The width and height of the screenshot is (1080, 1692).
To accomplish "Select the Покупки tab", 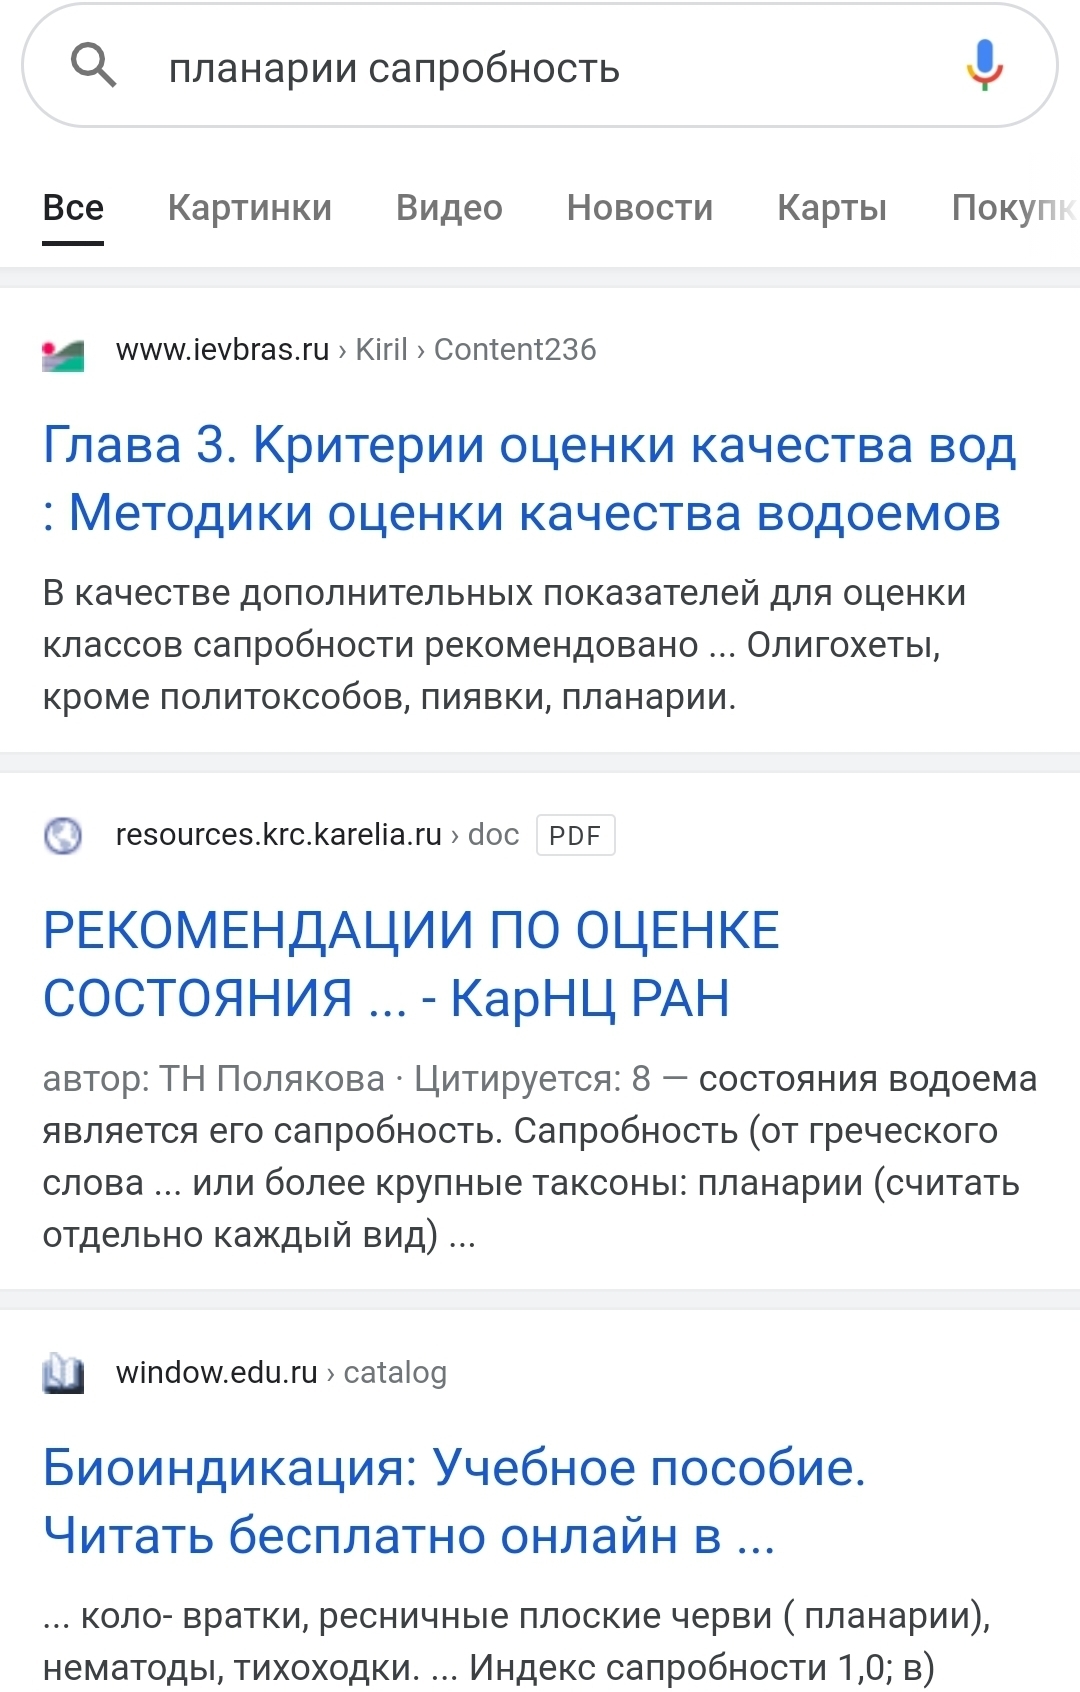I will 1014,208.
